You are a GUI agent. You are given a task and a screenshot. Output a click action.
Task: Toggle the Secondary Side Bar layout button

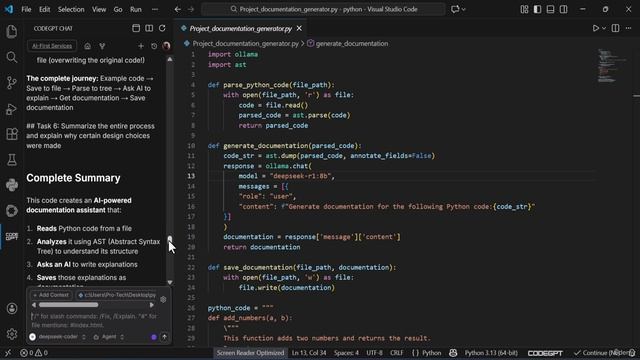(563, 9)
